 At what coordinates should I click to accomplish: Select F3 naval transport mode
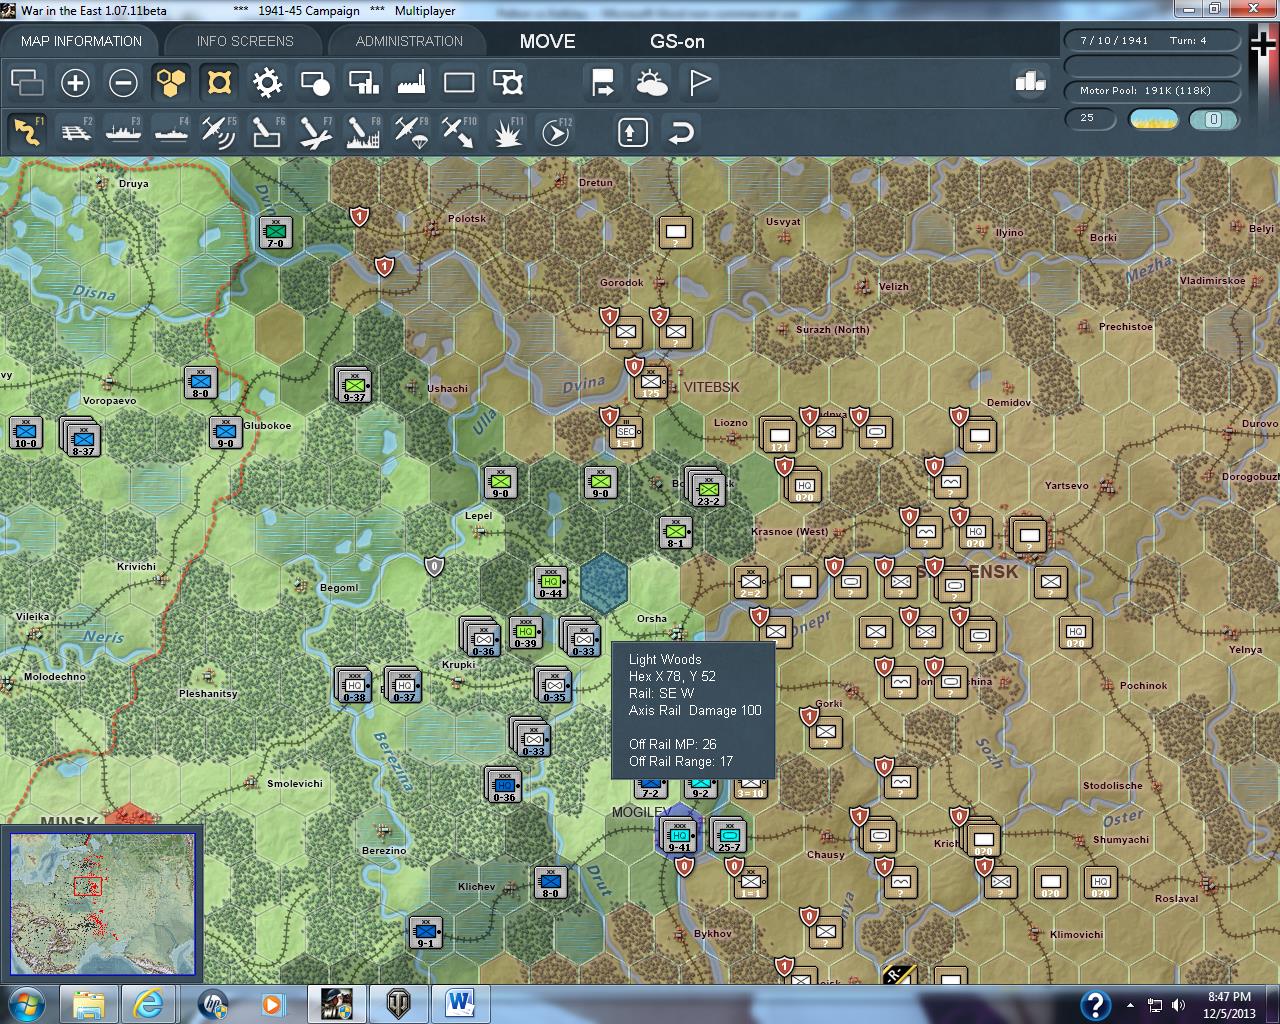click(123, 132)
